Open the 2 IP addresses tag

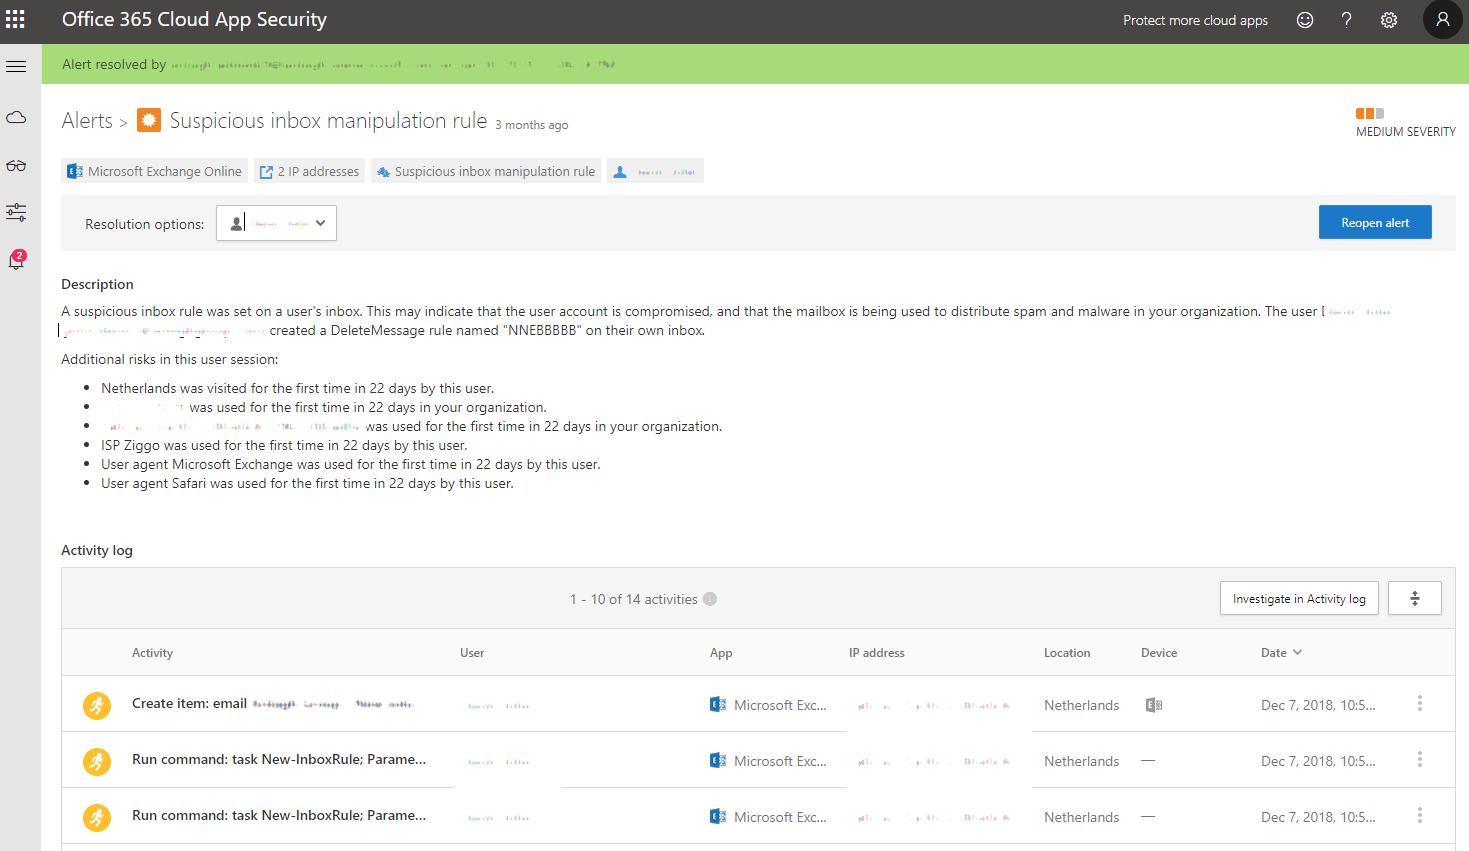click(x=309, y=171)
